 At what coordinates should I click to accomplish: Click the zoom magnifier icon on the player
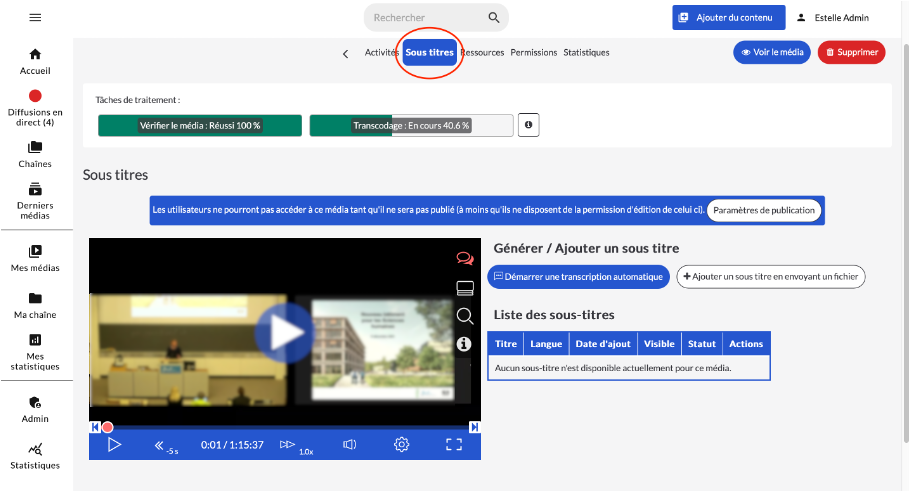(464, 316)
